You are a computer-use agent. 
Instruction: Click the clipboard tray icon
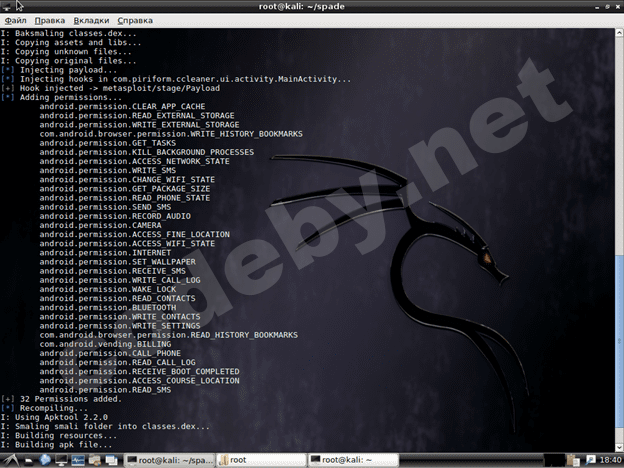tap(573, 460)
